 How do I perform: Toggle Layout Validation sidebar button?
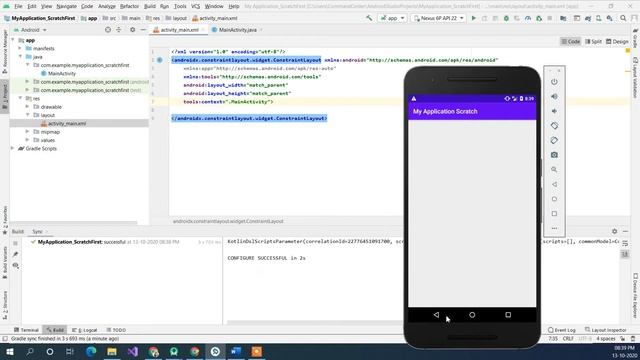pos(635,78)
